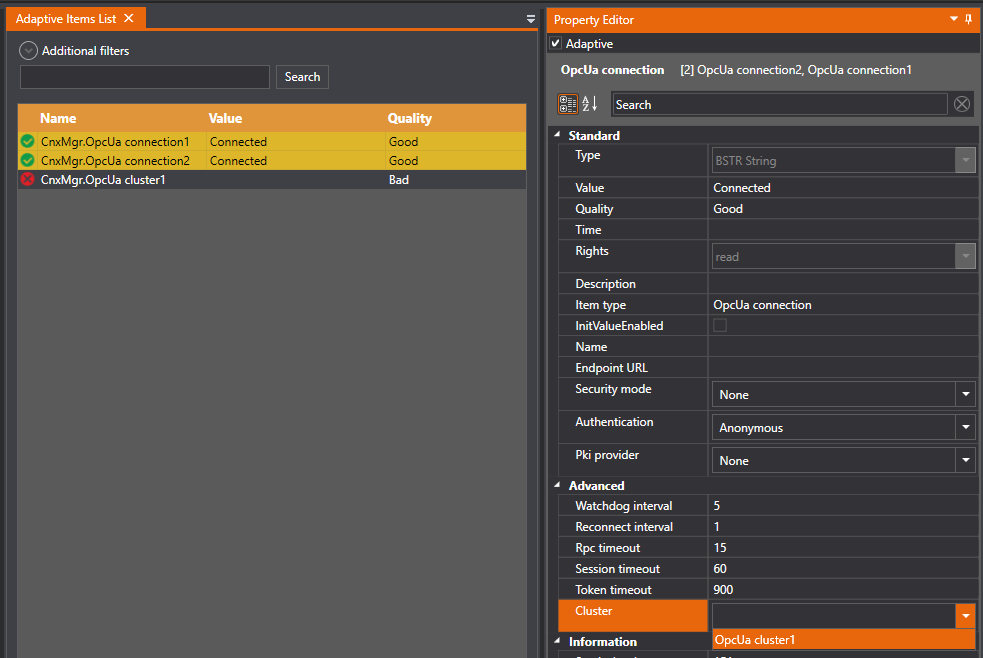Toggle the InitValueEnabled checkbox

click(x=720, y=326)
